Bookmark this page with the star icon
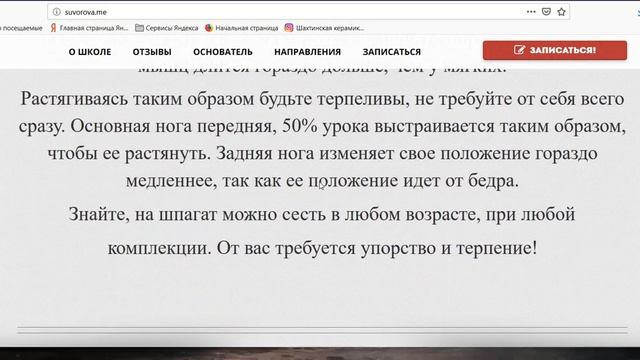This screenshot has width=640, height=360. click(x=561, y=11)
